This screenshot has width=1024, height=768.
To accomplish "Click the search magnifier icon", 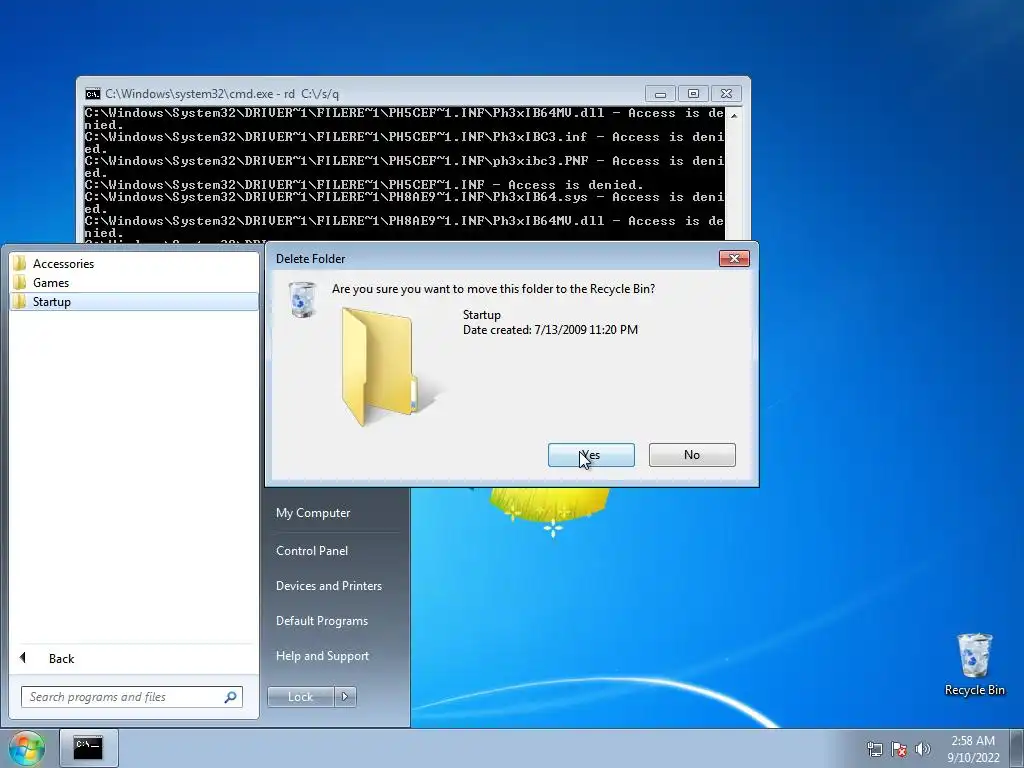I will click(231, 697).
